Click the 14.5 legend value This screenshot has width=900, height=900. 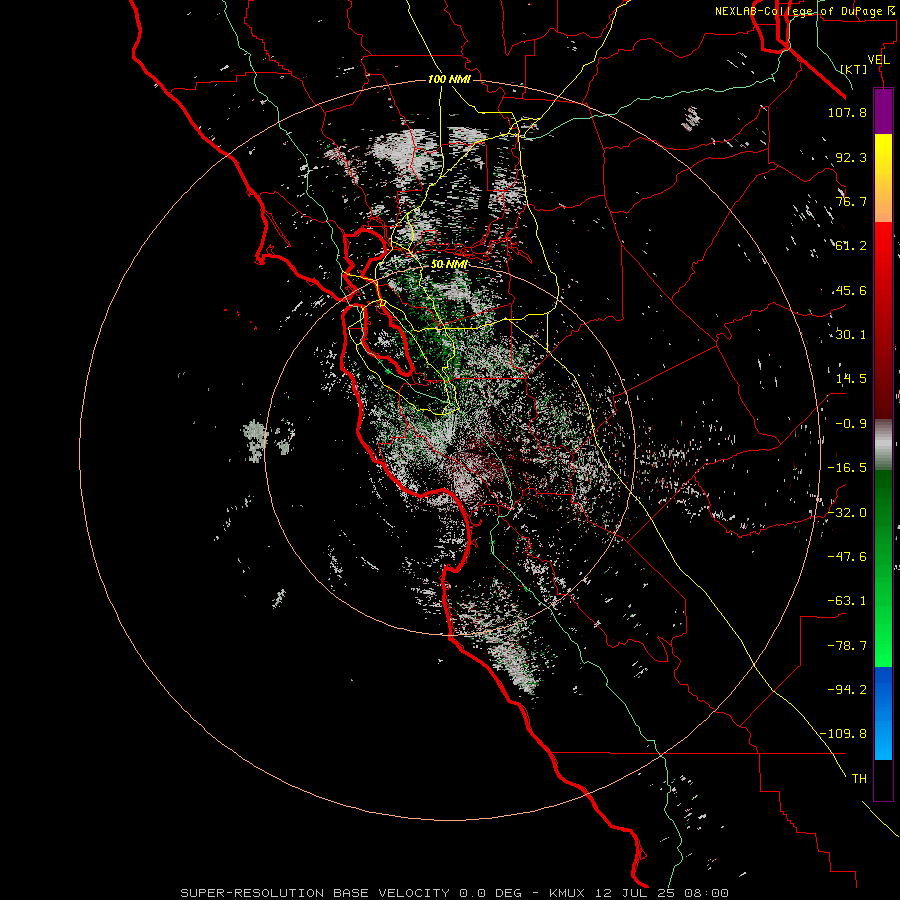(851, 379)
